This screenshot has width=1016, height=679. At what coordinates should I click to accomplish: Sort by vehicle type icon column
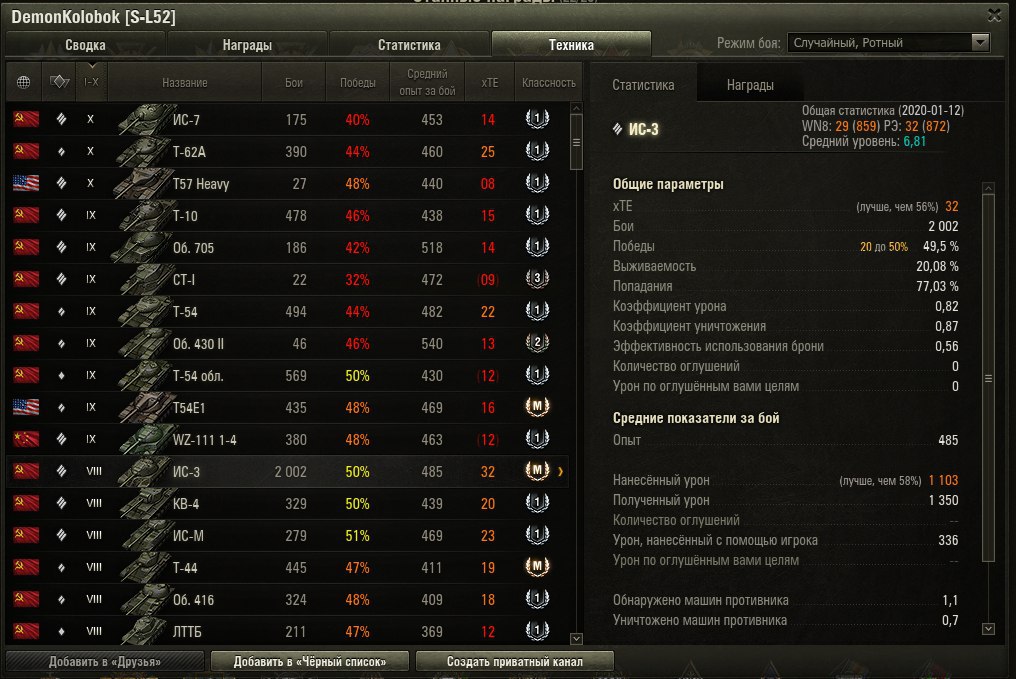[x=59, y=82]
